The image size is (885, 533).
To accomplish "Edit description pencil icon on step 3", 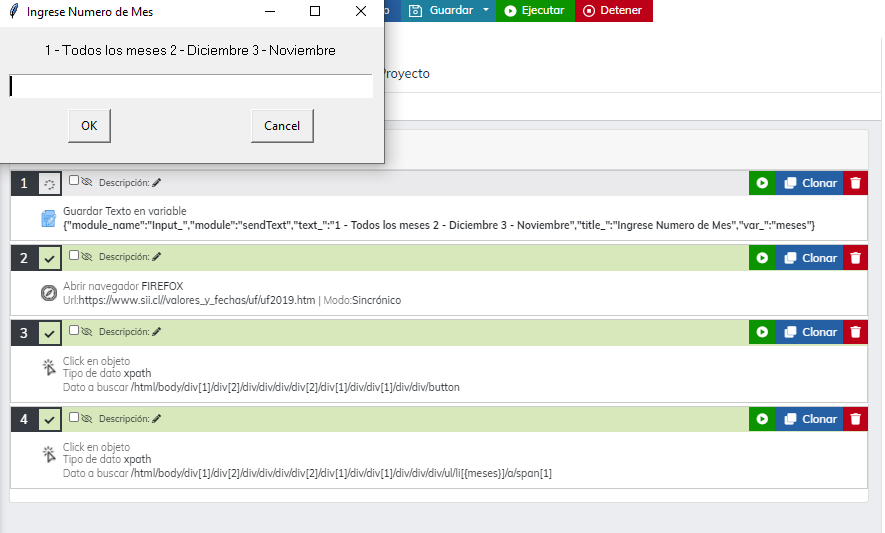I will click(x=156, y=332).
